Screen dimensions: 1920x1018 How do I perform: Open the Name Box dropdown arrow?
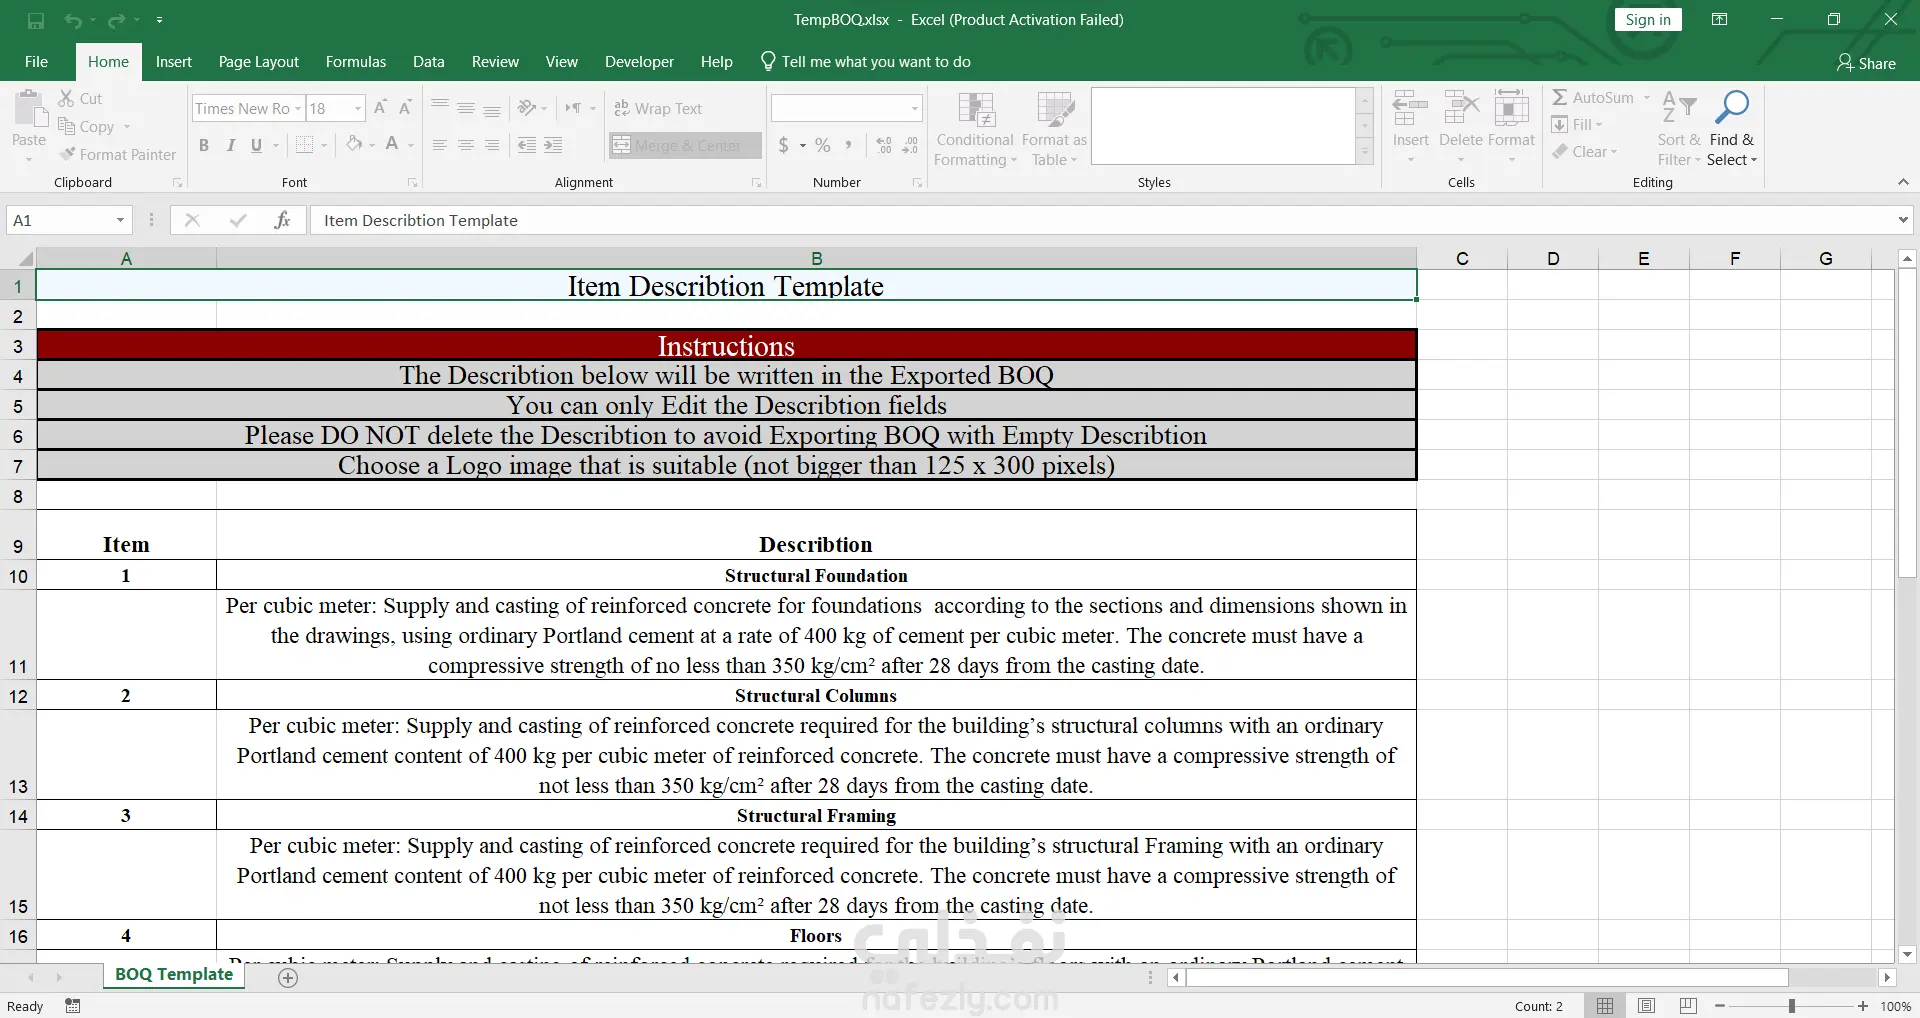[120, 220]
